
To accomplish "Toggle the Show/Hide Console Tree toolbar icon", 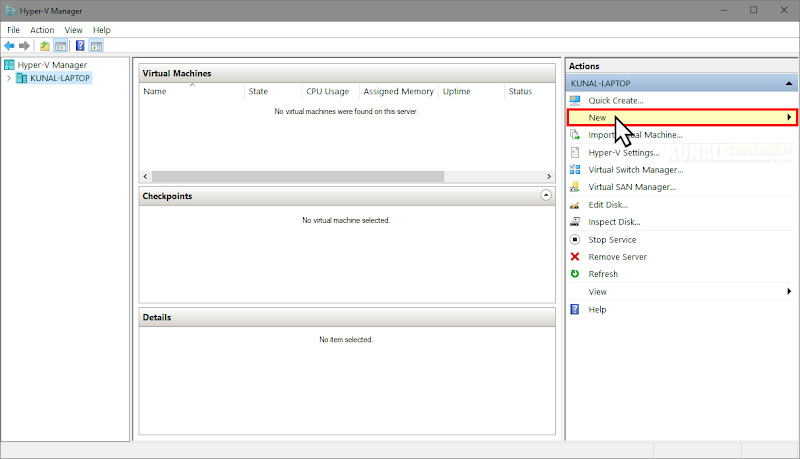I will pyautogui.click(x=61, y=46).
